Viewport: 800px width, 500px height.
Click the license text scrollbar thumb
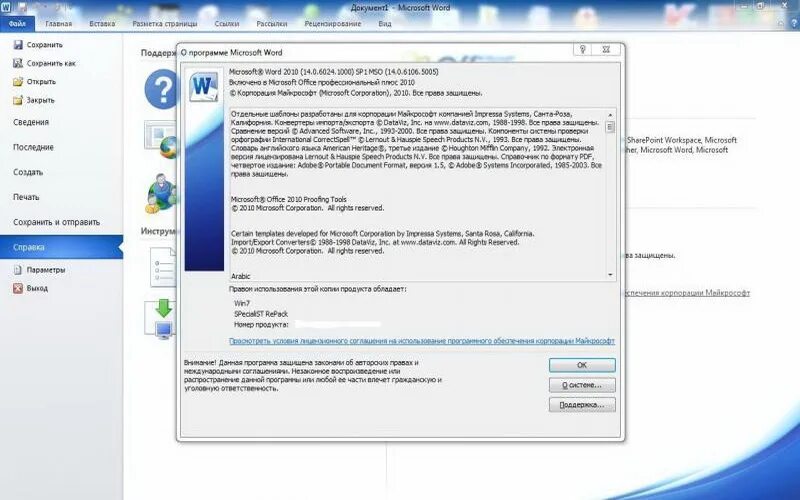click(x=610, y=127)
